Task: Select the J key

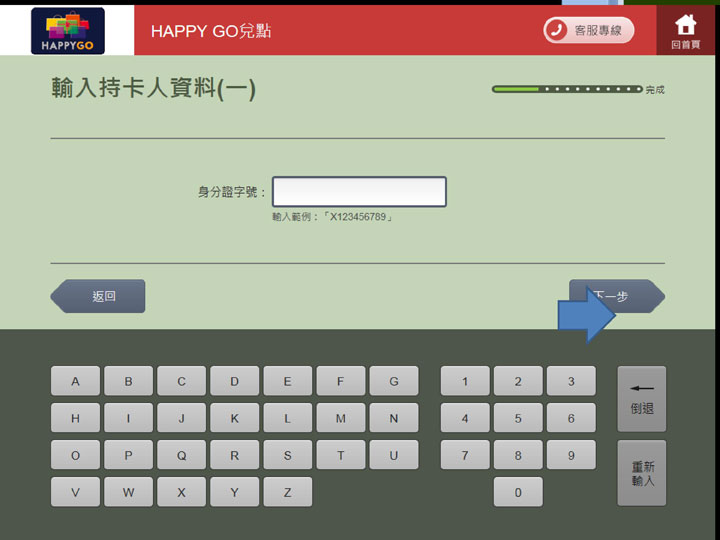Action: coord(181,418)
